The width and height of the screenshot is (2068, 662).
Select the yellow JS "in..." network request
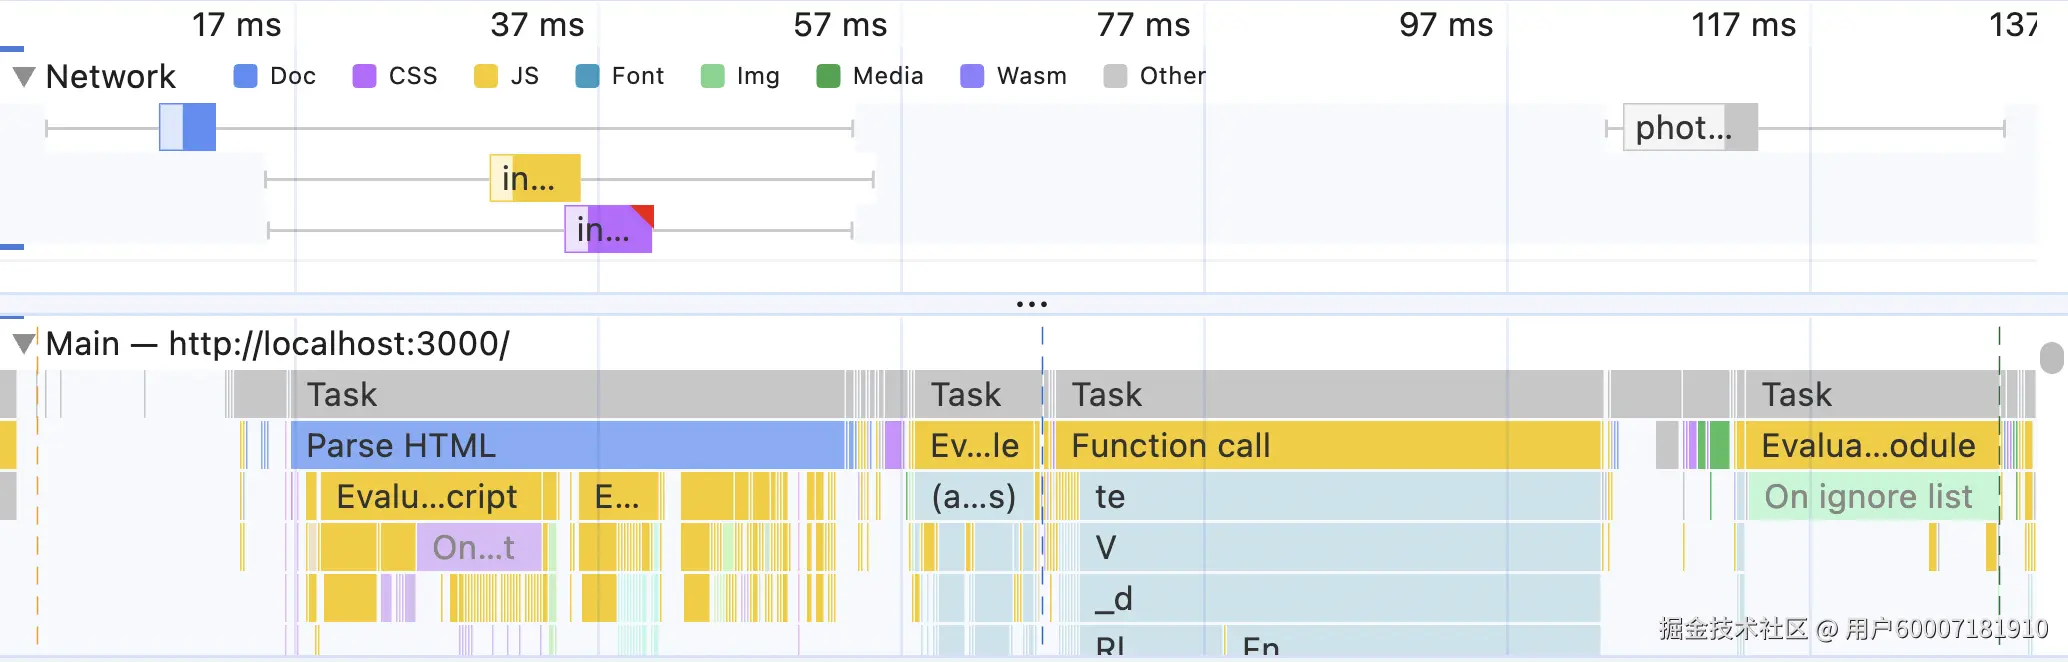[x=535, y=178]
